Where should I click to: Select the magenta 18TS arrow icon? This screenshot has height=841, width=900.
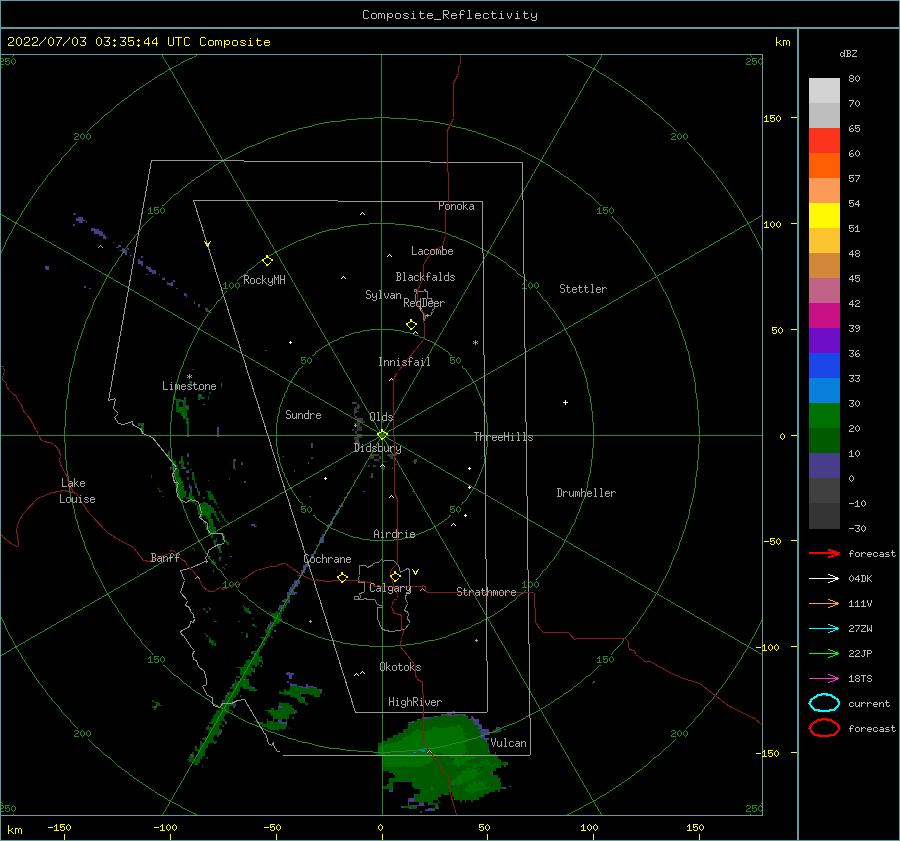[x=824, y=679]
